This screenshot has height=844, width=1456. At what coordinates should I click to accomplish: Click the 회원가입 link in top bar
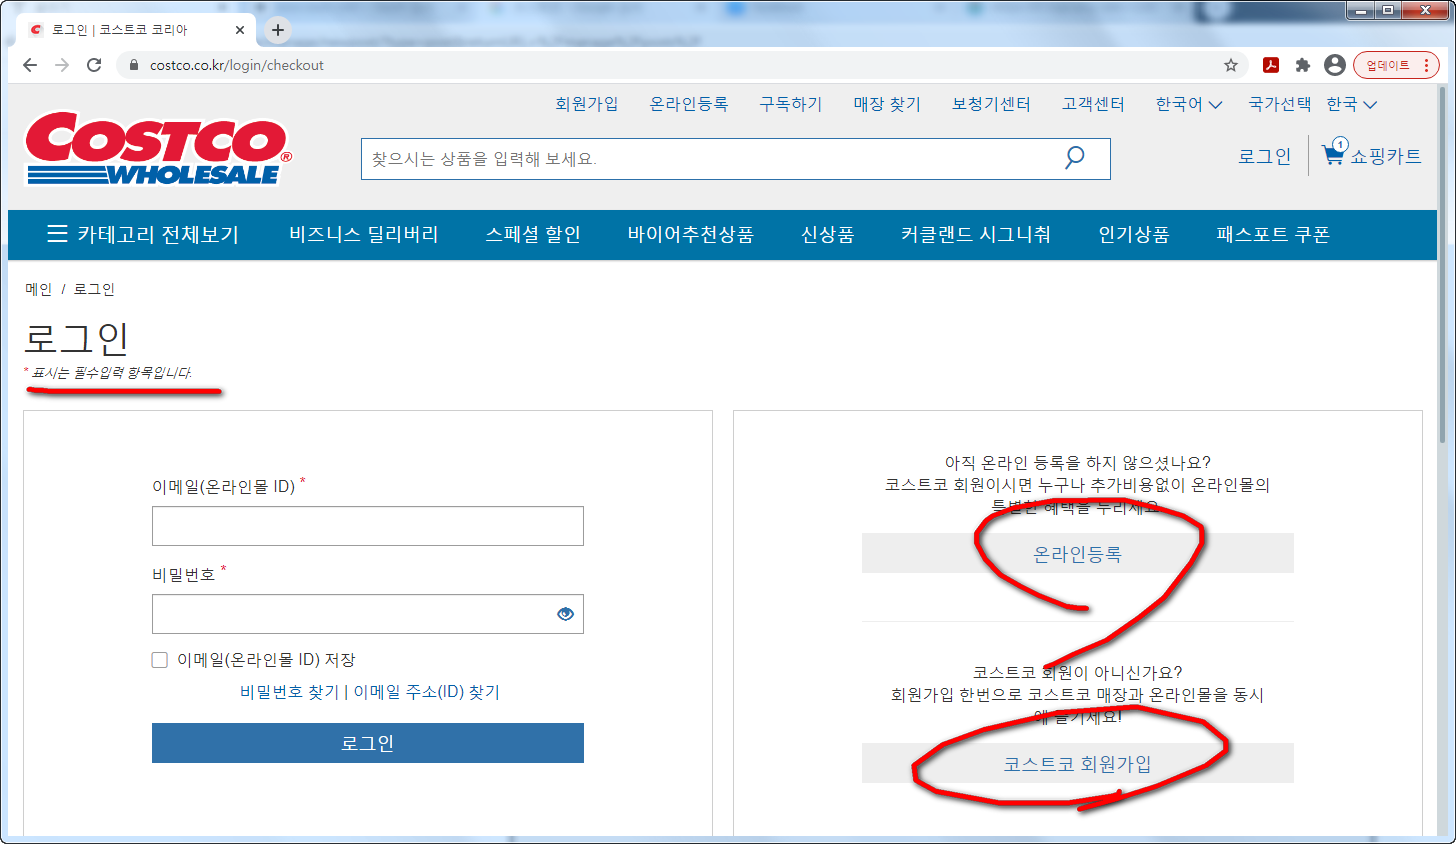coord(587,104)
